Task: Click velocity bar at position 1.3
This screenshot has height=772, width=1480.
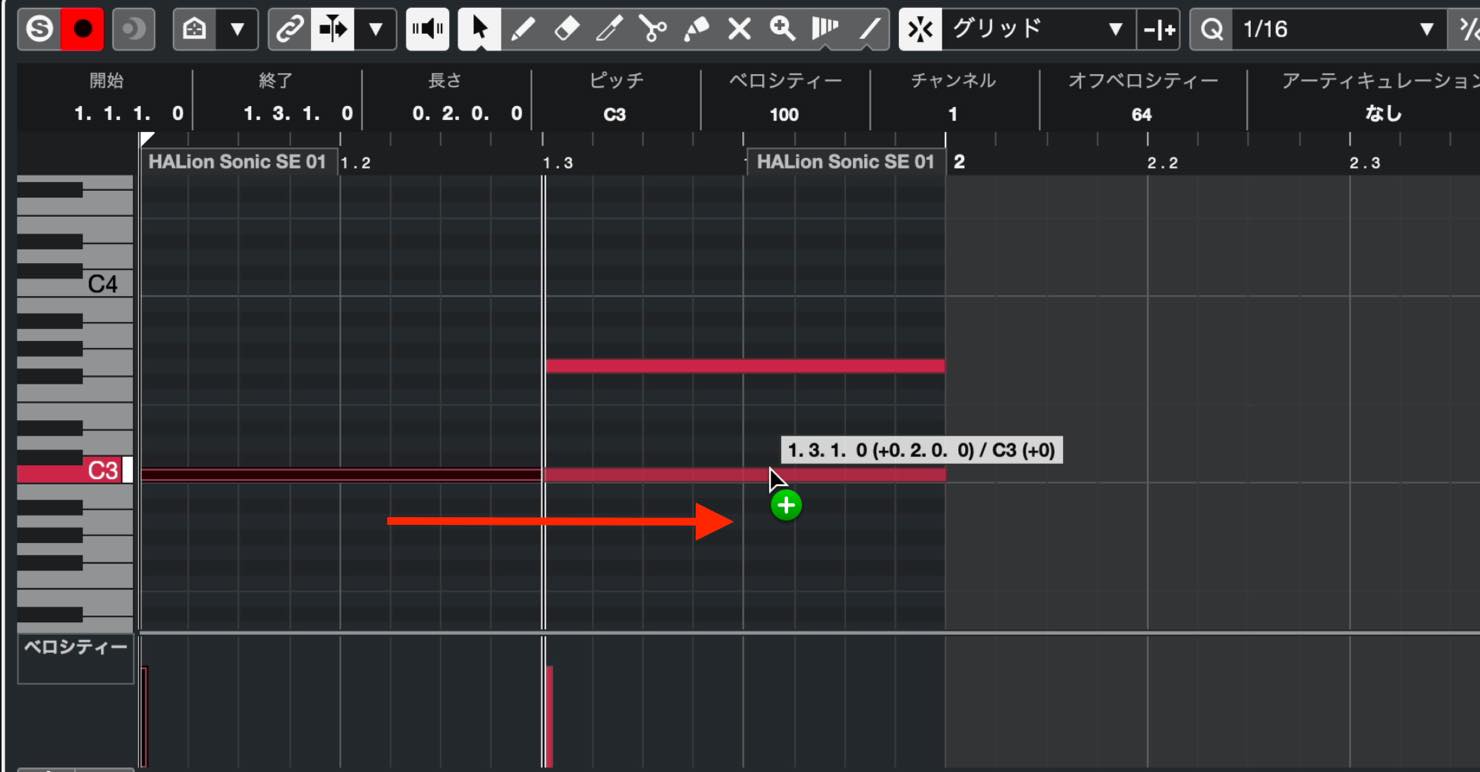Action: (x=549, y=716)
